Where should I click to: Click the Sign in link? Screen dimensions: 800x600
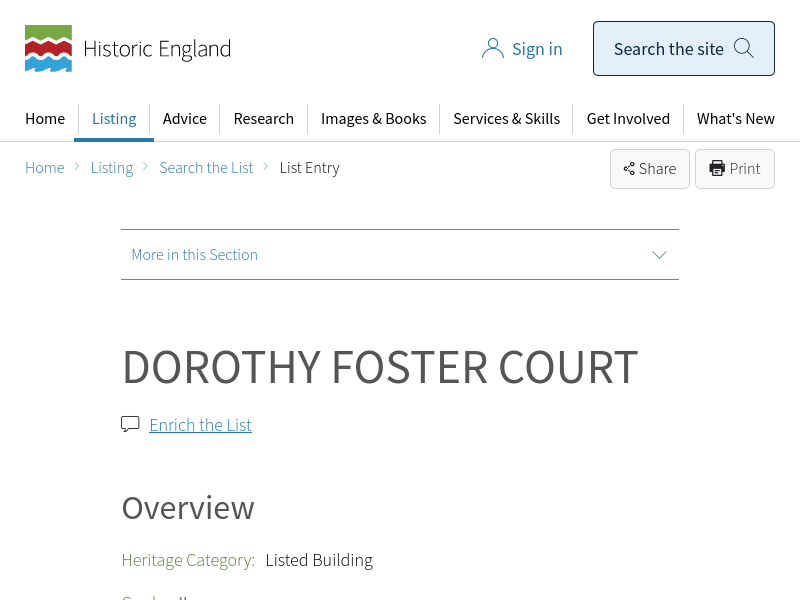tap(537, 49)
